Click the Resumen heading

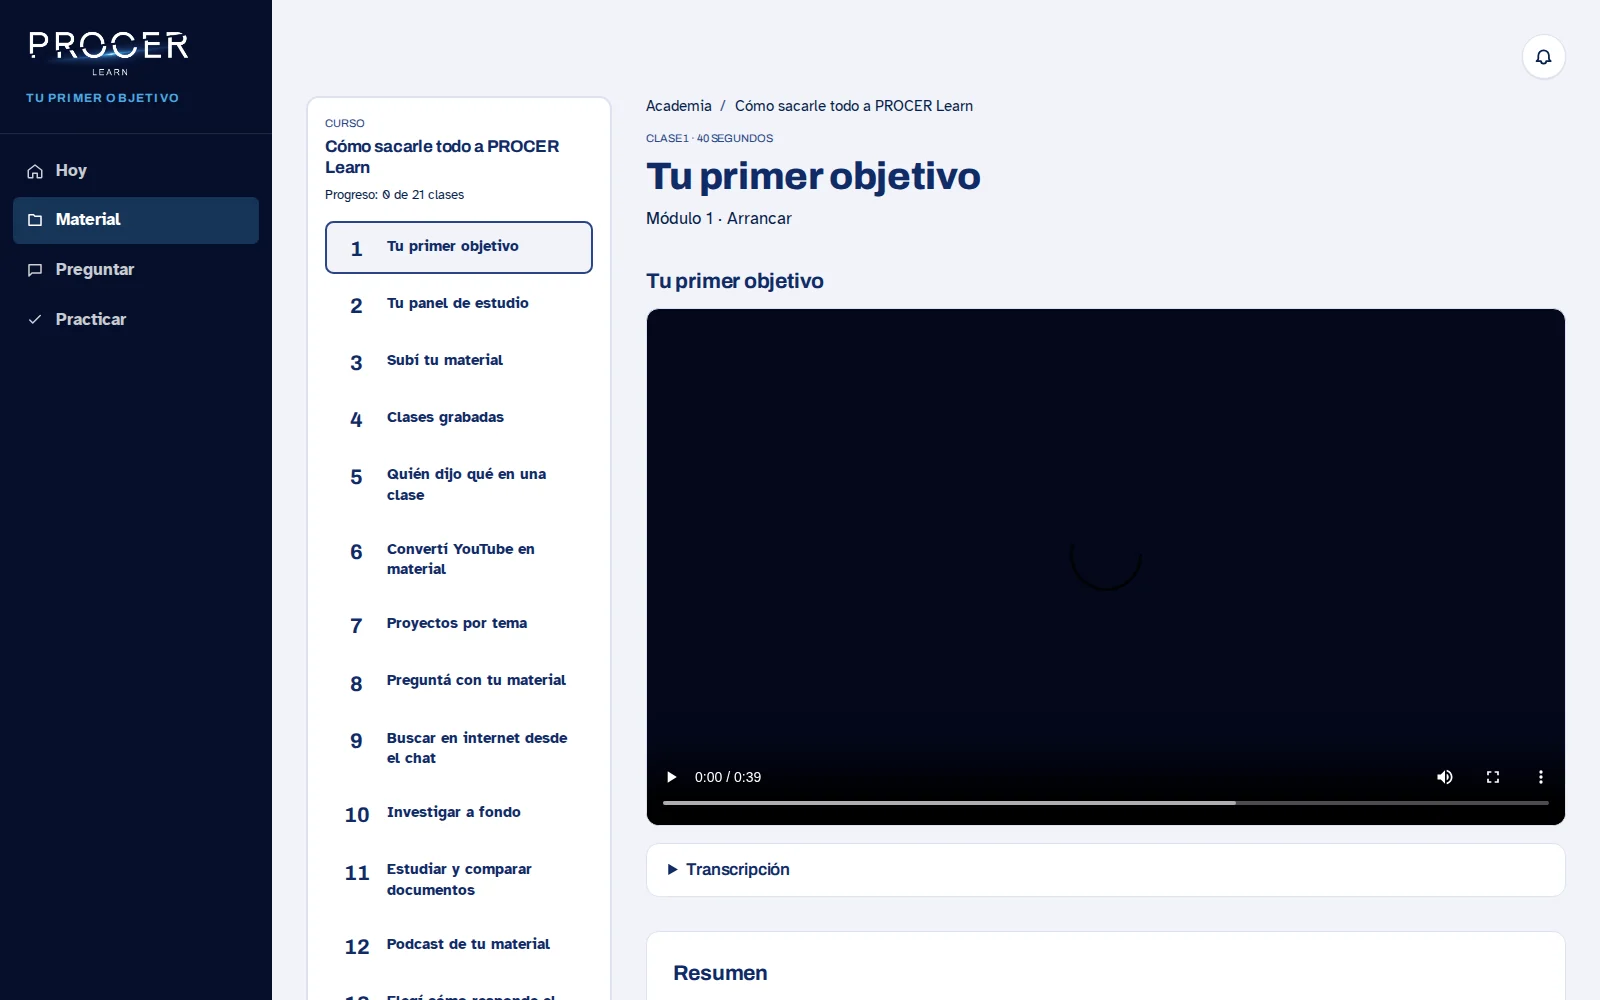[x=720, y=973]
